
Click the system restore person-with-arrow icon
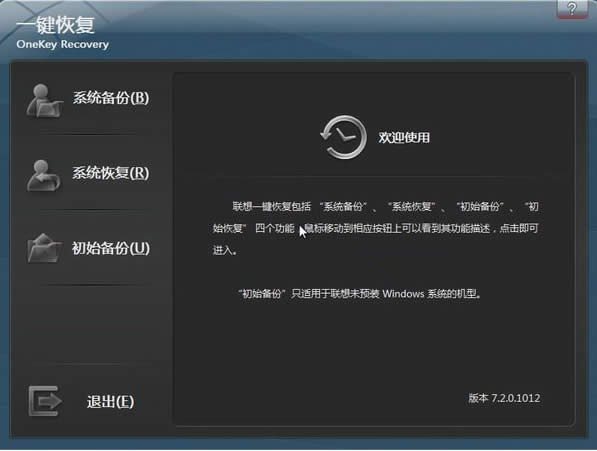coord(43,175)
